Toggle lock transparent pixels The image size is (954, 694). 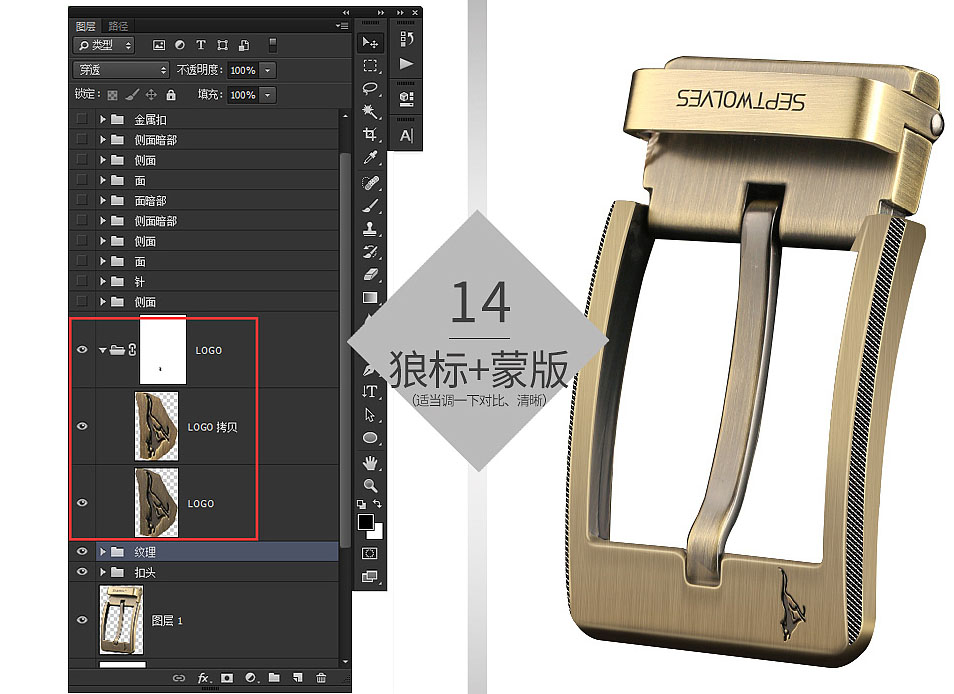coord(113,95)
